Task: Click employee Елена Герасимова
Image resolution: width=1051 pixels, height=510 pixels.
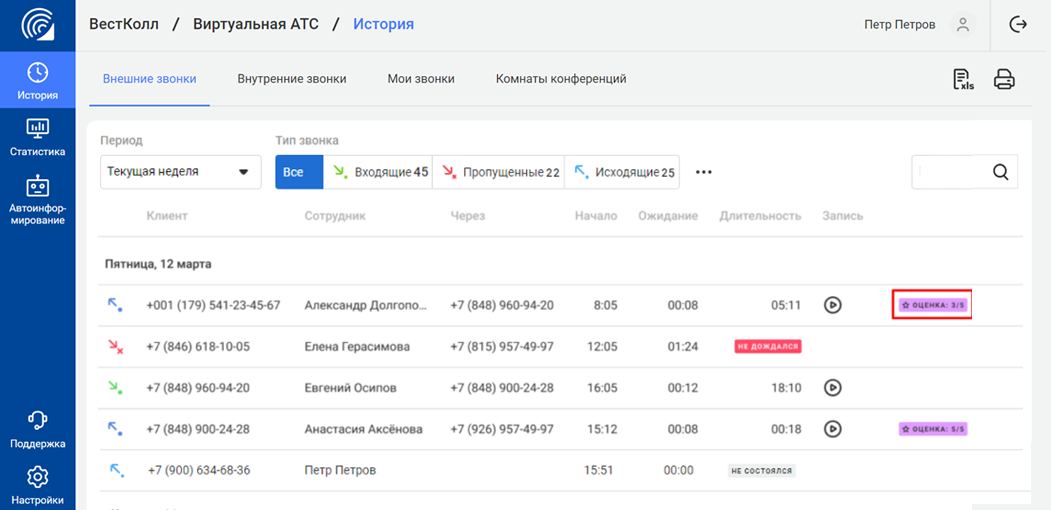Action: [x=357, y=346]
